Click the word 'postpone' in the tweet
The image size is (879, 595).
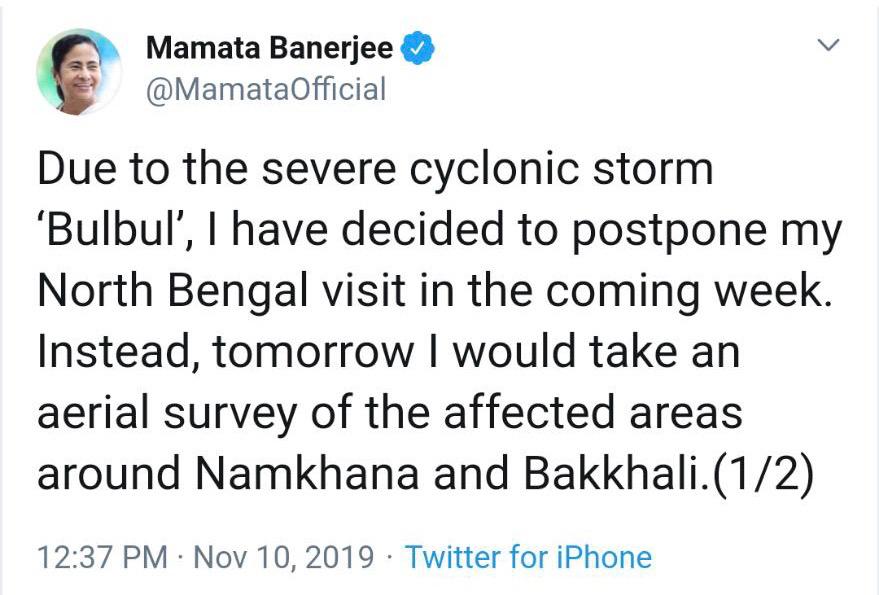click(669, 231)
